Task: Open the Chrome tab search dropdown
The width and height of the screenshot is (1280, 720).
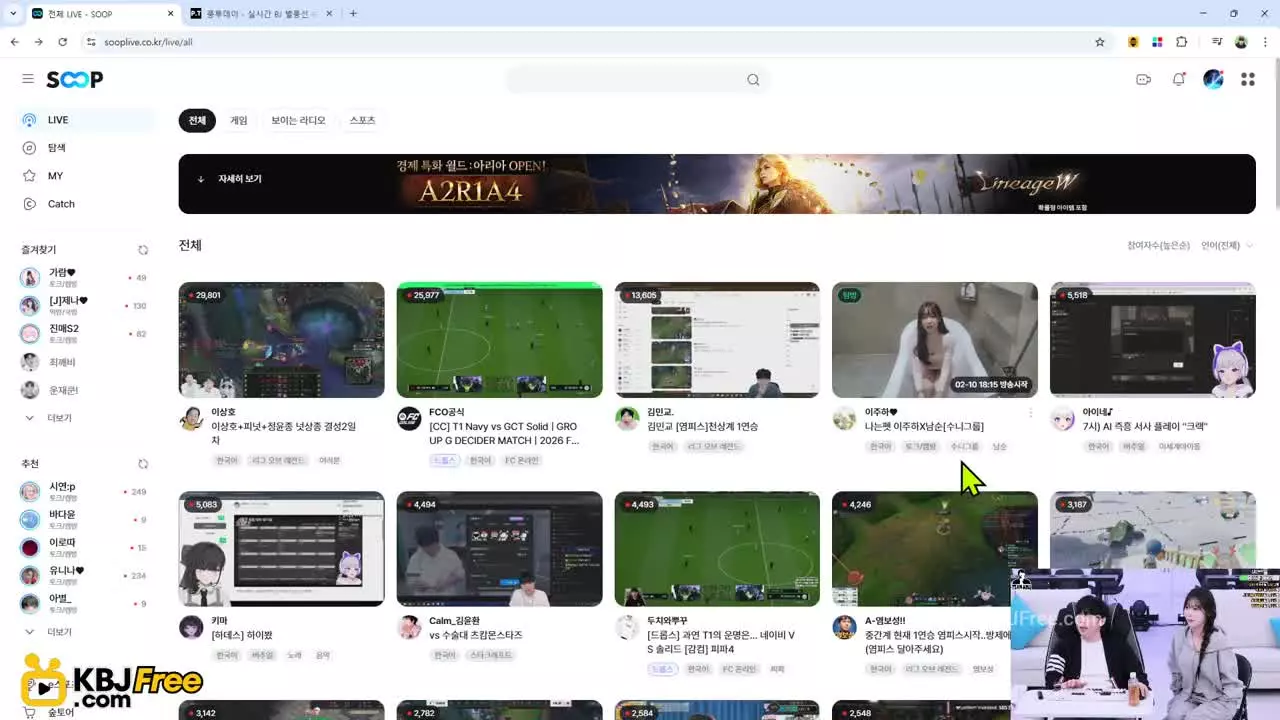Action: pyautogui.click(x=14, y=14)
